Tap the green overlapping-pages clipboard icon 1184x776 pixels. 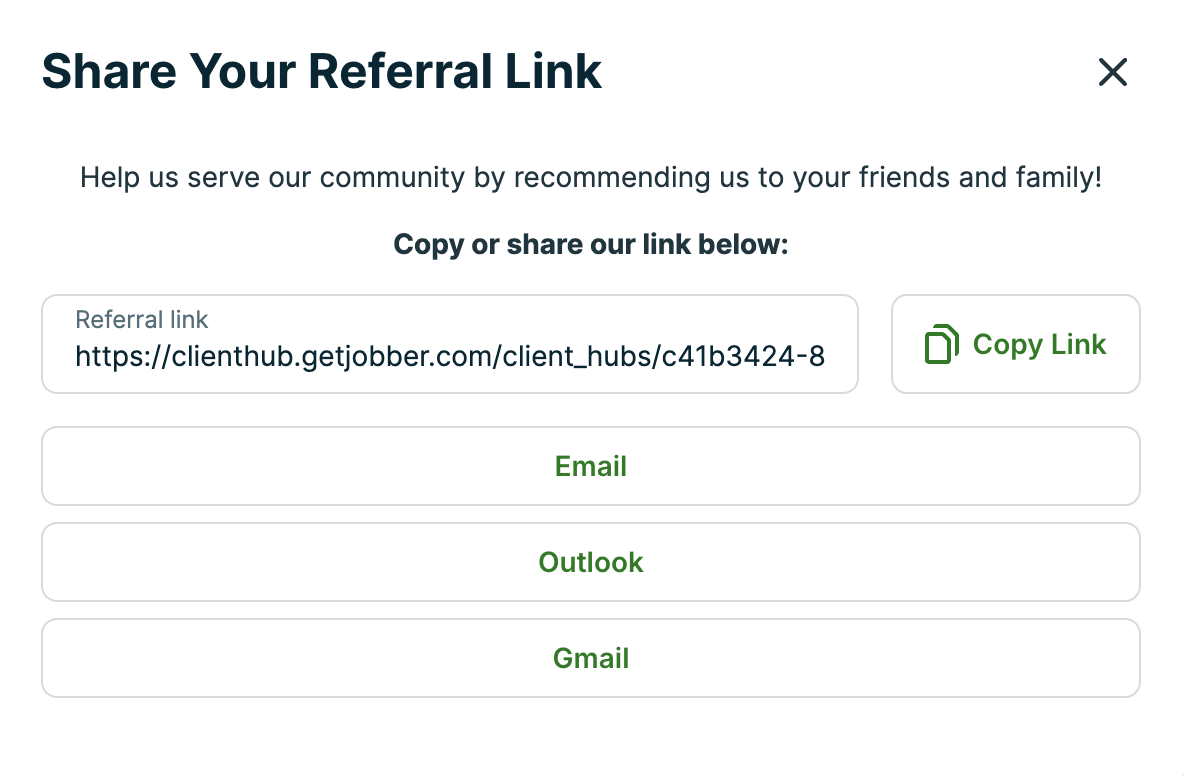pyautogui.click(x=941, y=344)
